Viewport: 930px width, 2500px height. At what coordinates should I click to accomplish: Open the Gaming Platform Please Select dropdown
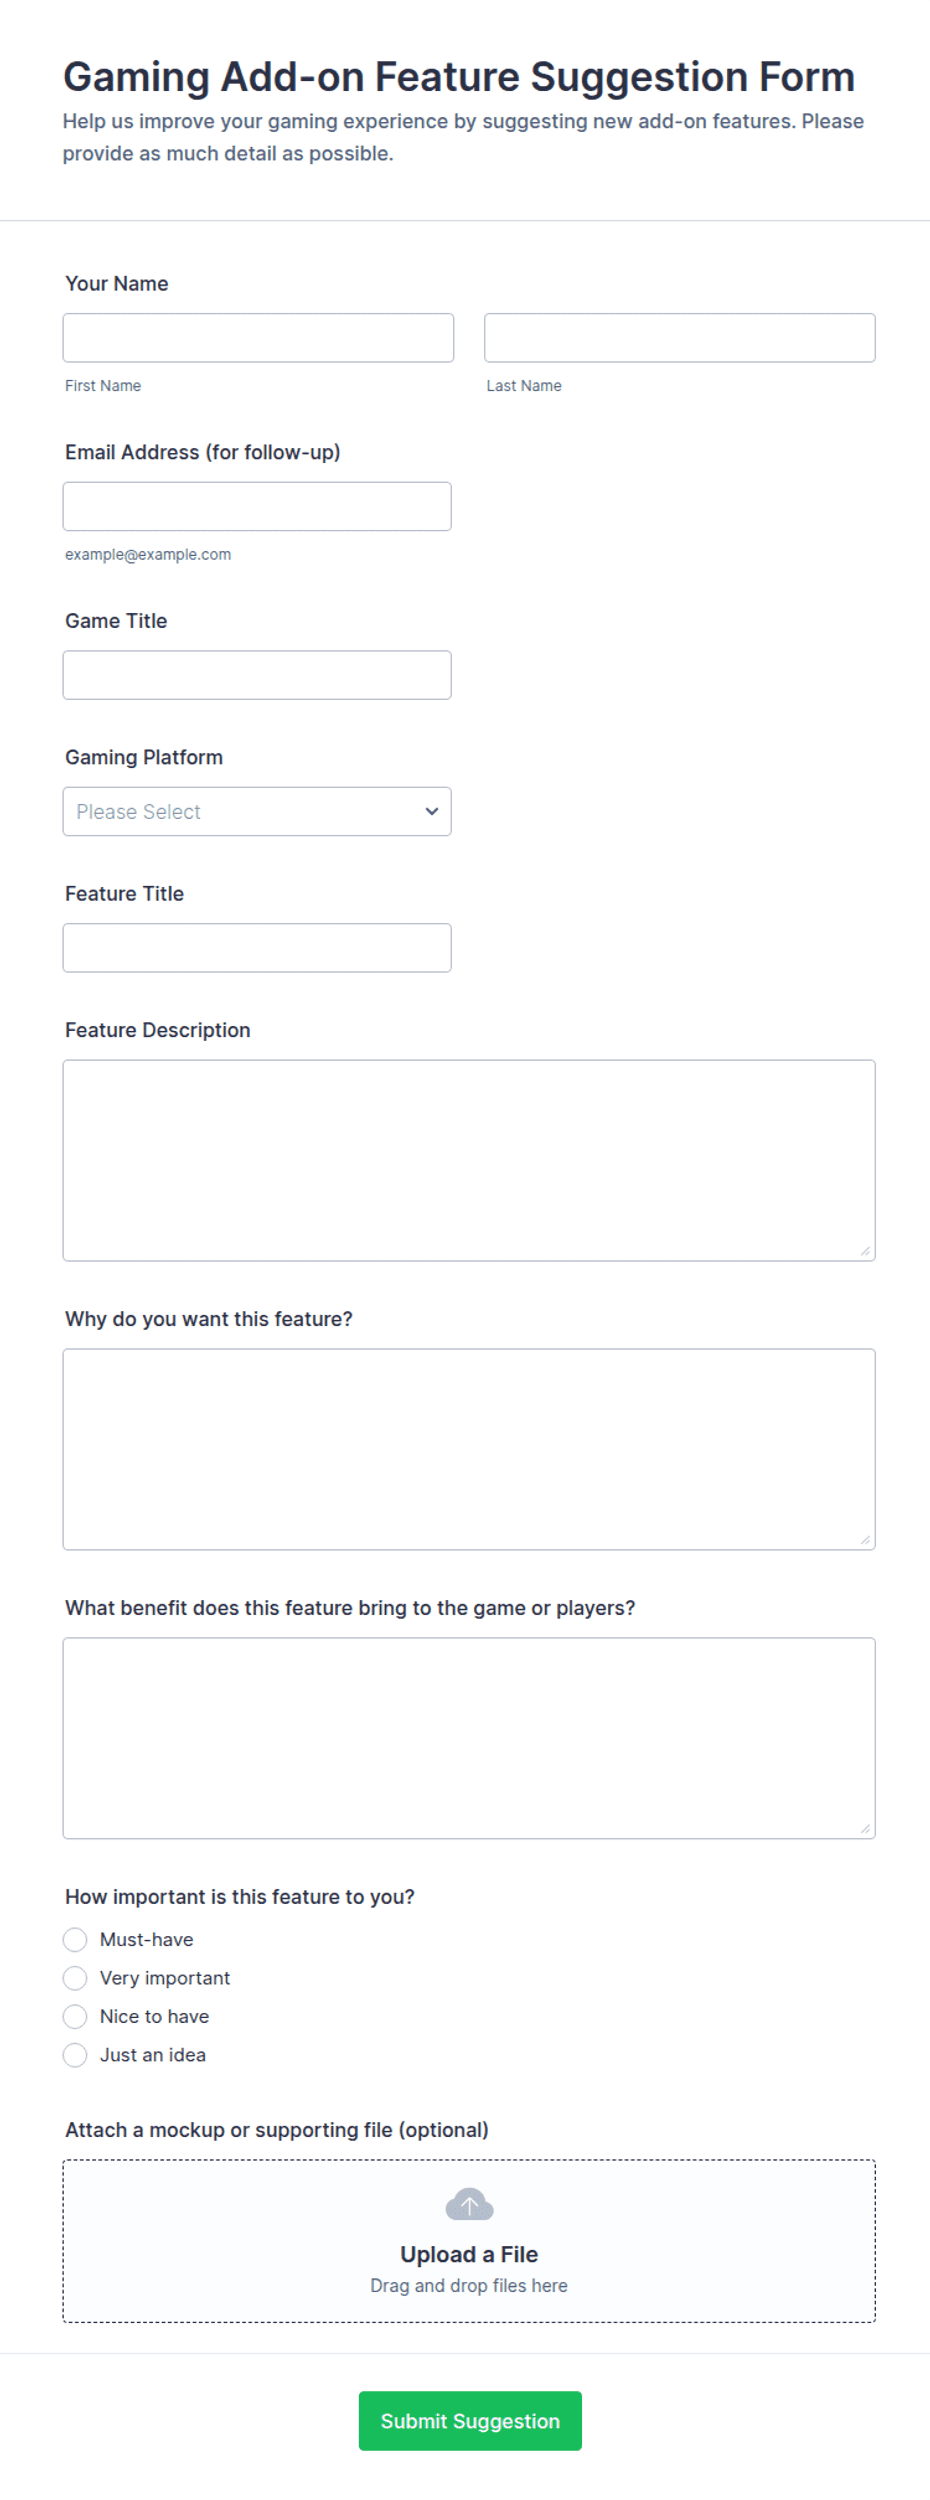[x=257, y=811]
